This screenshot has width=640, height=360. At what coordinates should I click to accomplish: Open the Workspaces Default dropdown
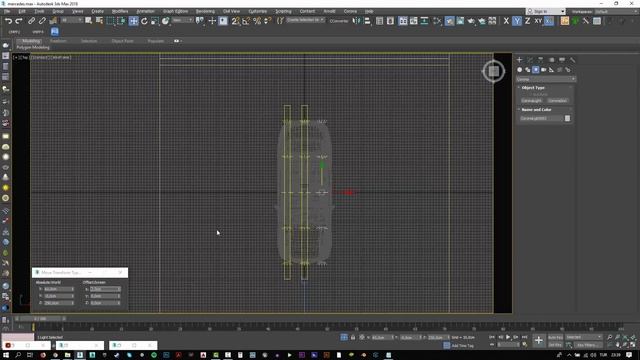616,11
